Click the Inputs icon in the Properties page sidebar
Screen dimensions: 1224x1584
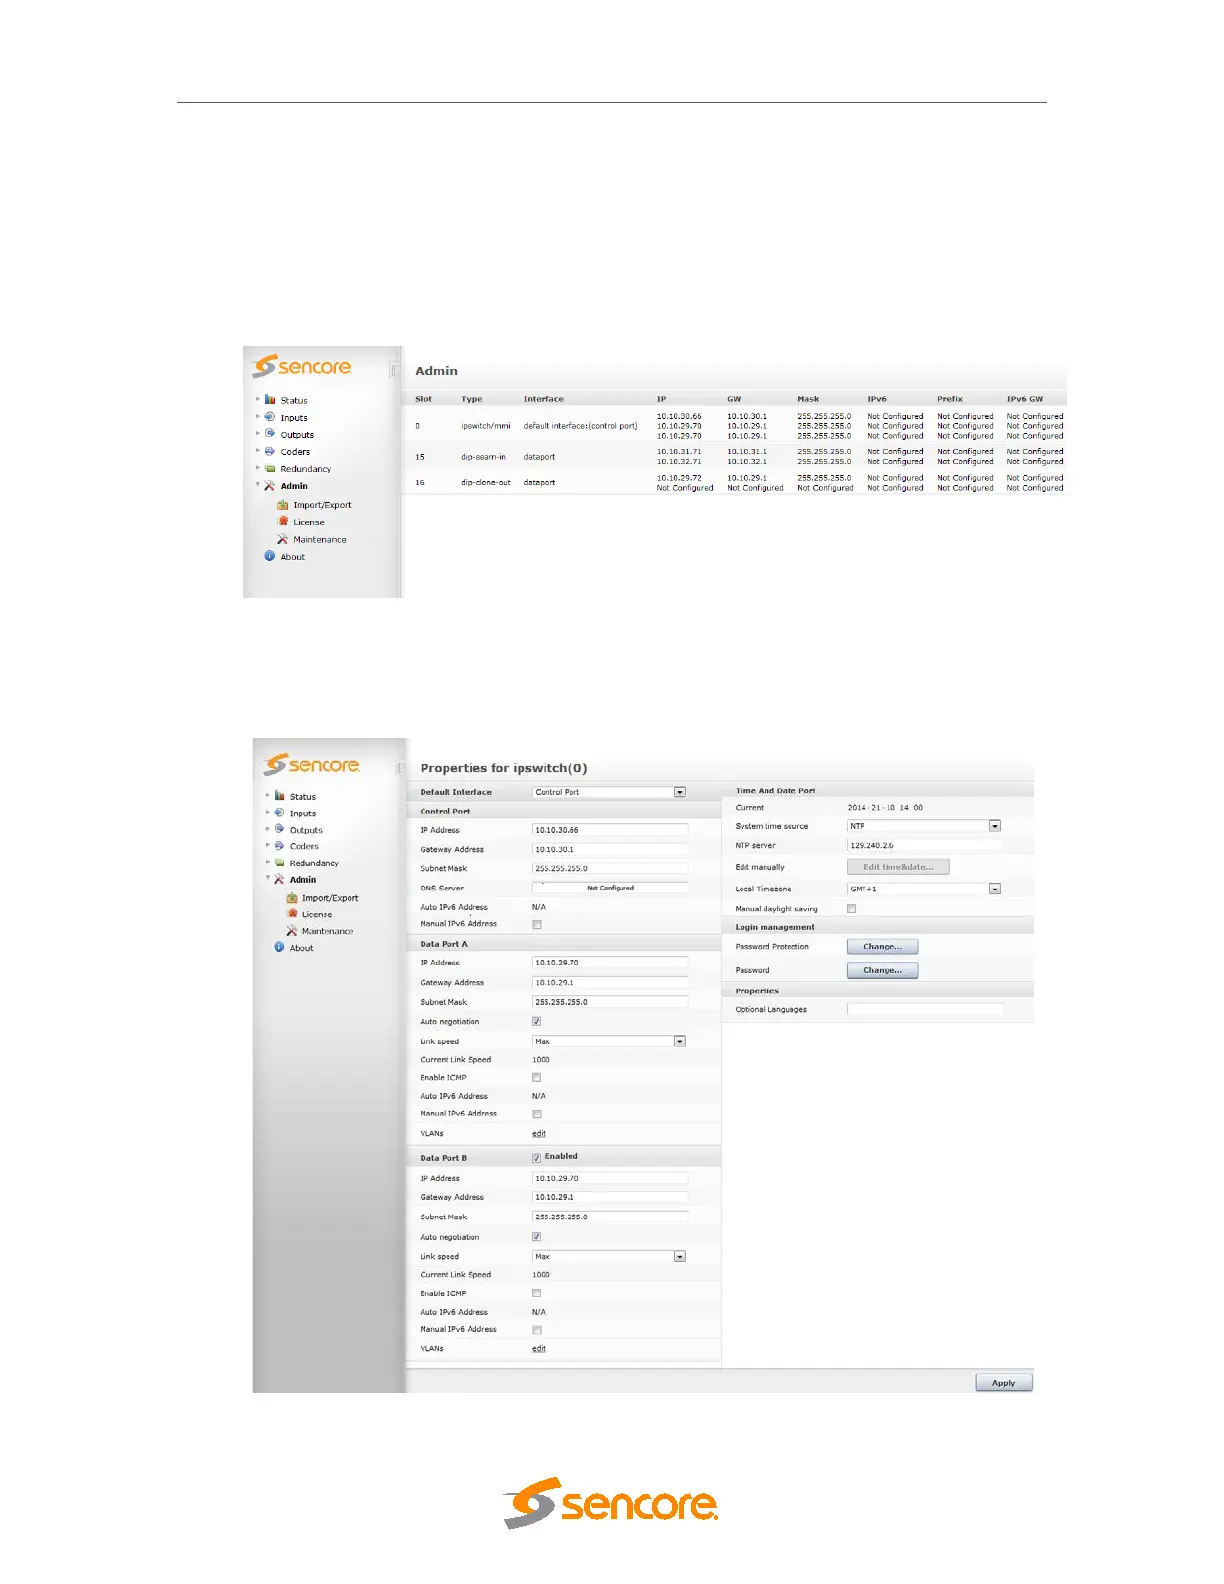pos(280,813)
